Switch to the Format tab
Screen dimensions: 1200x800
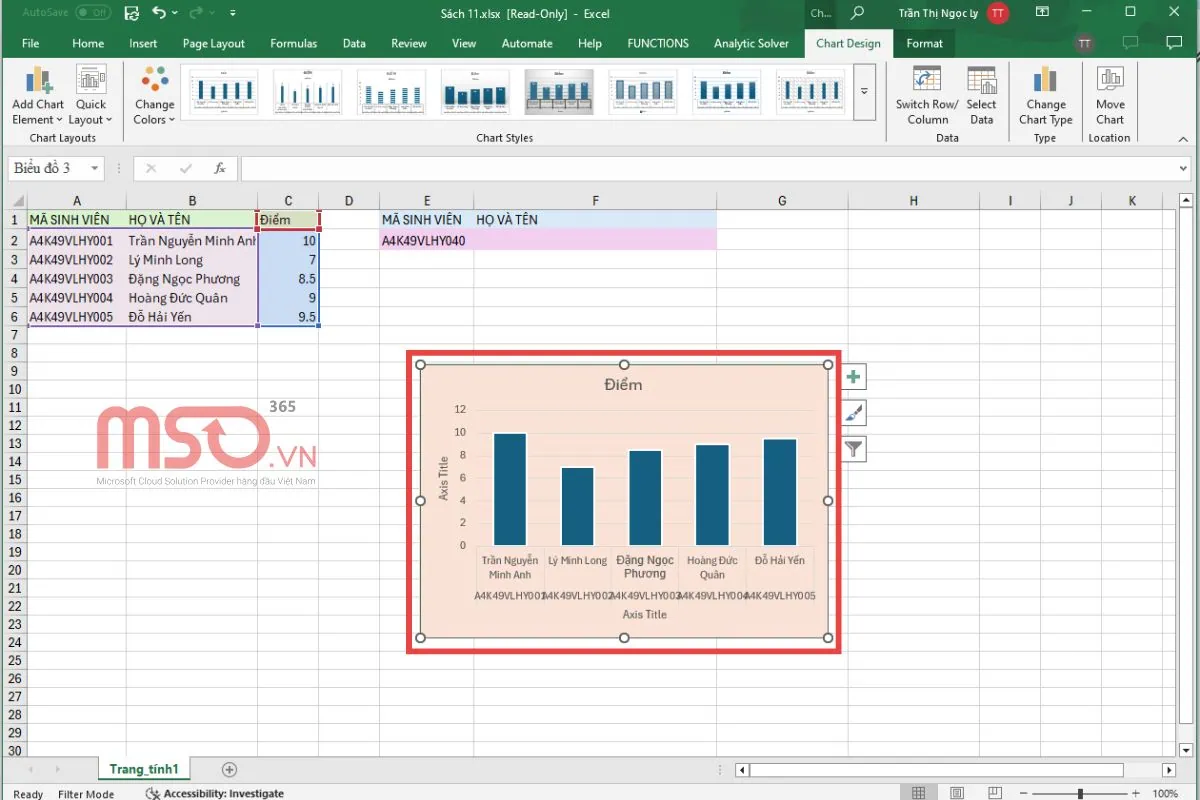click(x=924, y=43)
